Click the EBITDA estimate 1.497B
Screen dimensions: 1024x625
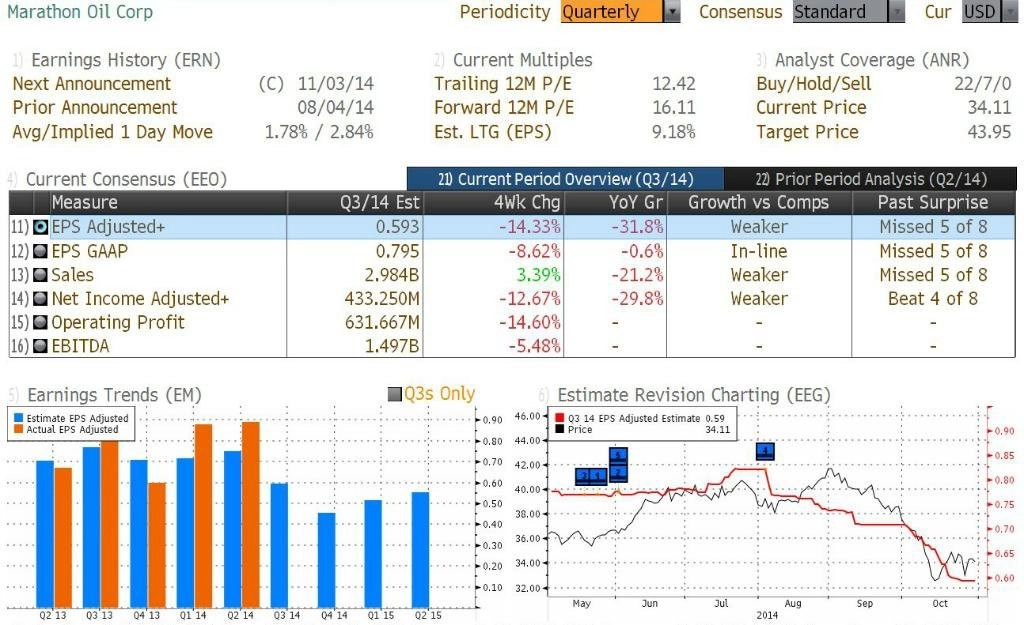tap(392, 345)
